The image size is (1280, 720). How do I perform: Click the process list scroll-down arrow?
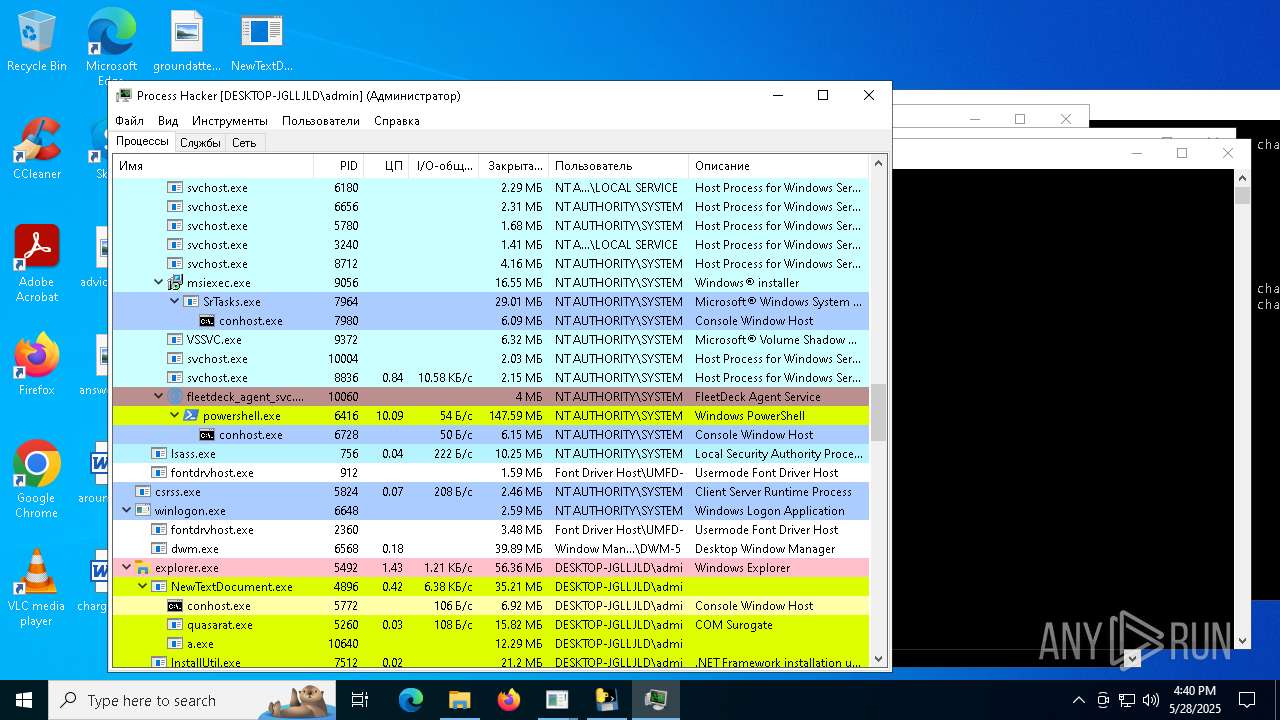pyautogui.click(x=879, y=659)
